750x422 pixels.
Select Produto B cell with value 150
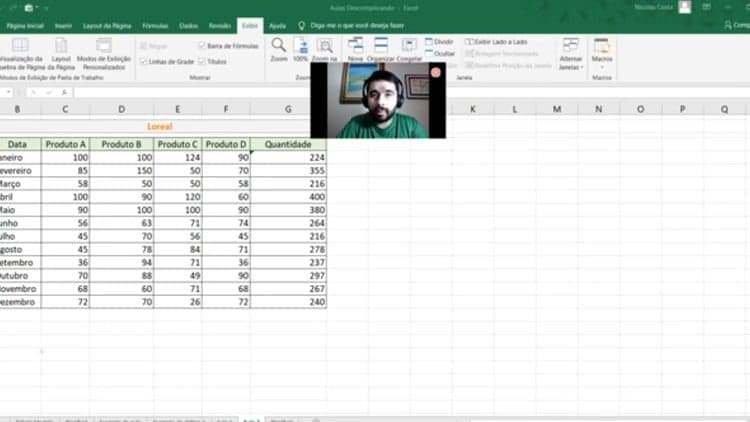click(121, 170)
